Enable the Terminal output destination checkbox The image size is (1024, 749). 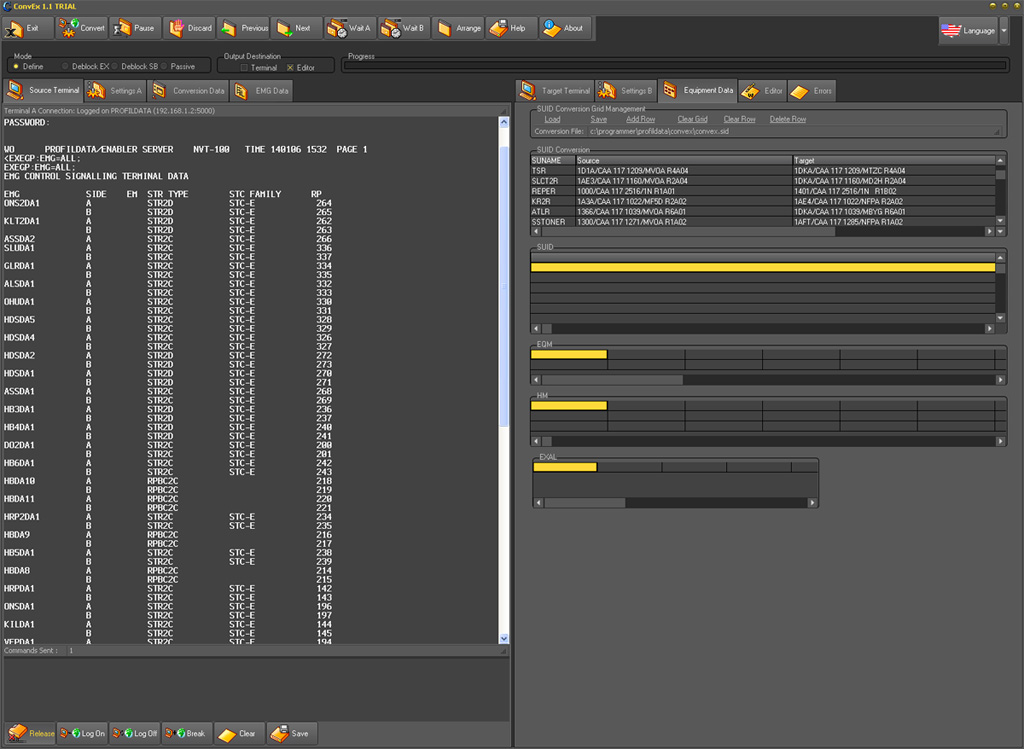point(244,67)
